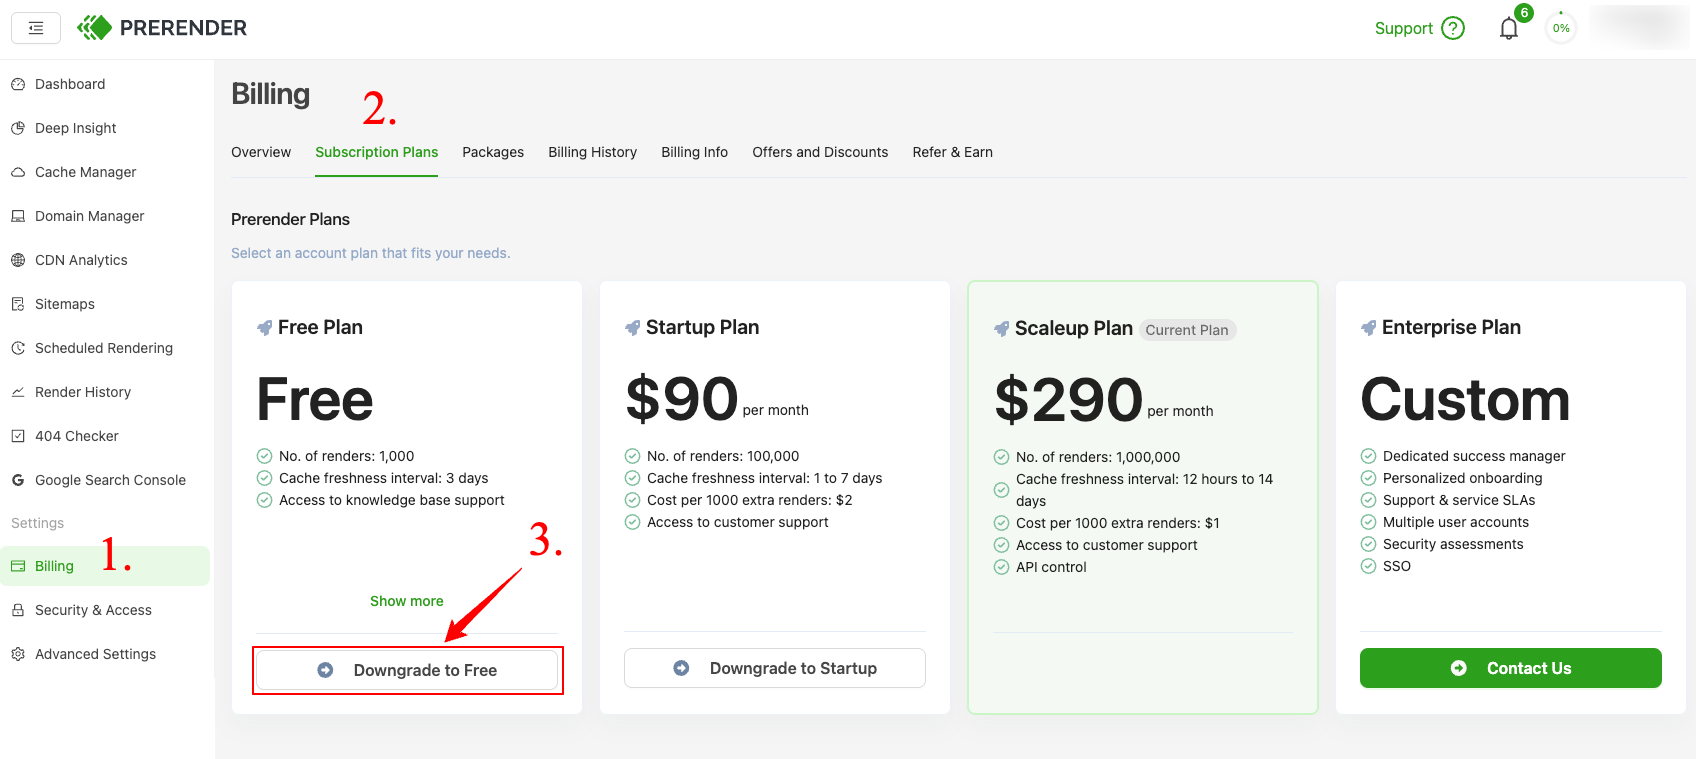Click the notification count badge 6
This screenshot has height=759, width=1696.
point(1524,13)
